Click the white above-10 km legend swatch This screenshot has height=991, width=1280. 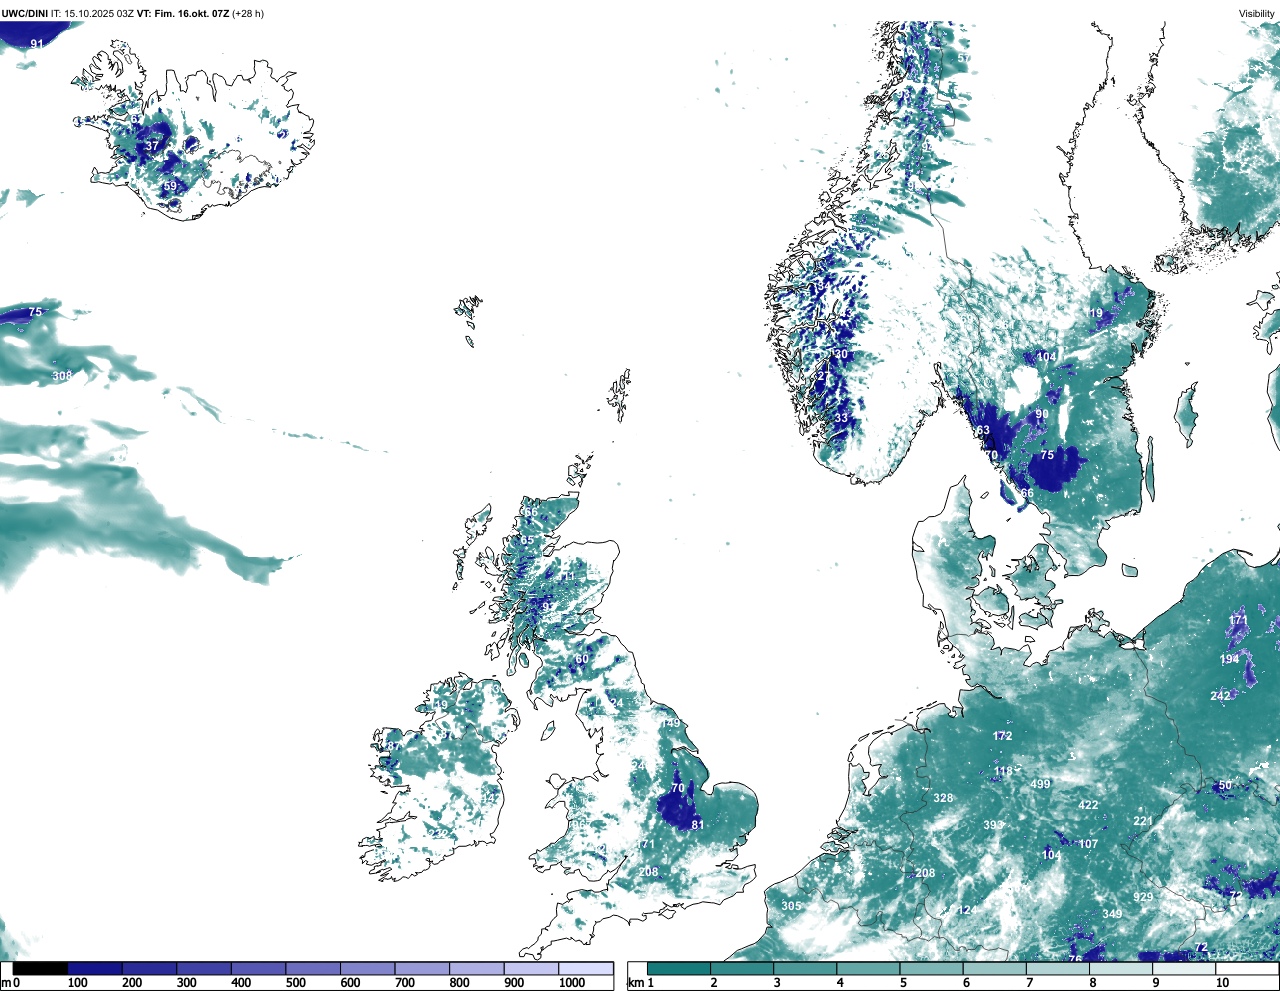1247,968
